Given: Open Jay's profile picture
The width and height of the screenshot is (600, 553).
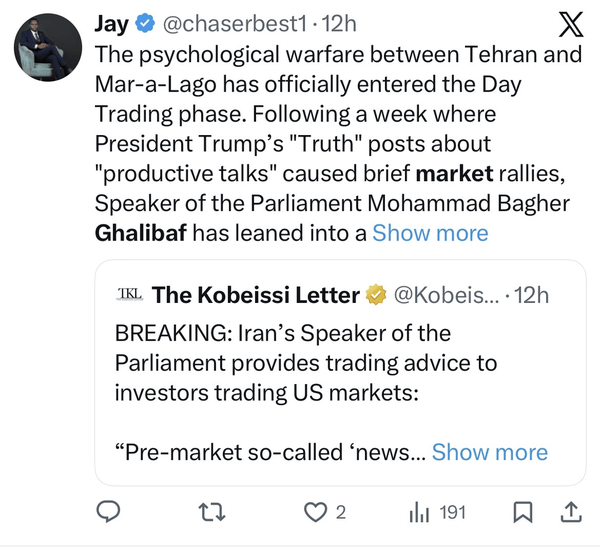Looking at the screenshot, I should tap(47, 47).
